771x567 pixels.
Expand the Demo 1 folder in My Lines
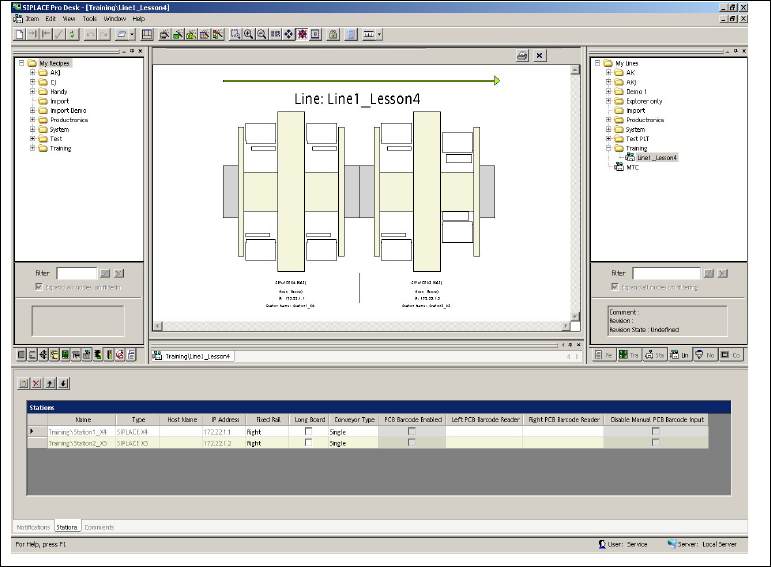coord(608,91)
